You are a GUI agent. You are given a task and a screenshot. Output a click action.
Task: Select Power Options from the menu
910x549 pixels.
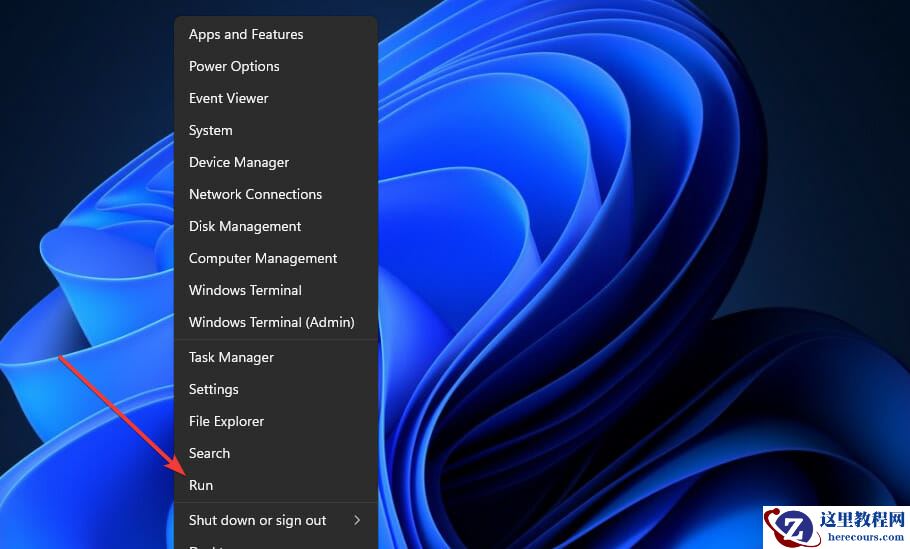[x=234, y=66]
